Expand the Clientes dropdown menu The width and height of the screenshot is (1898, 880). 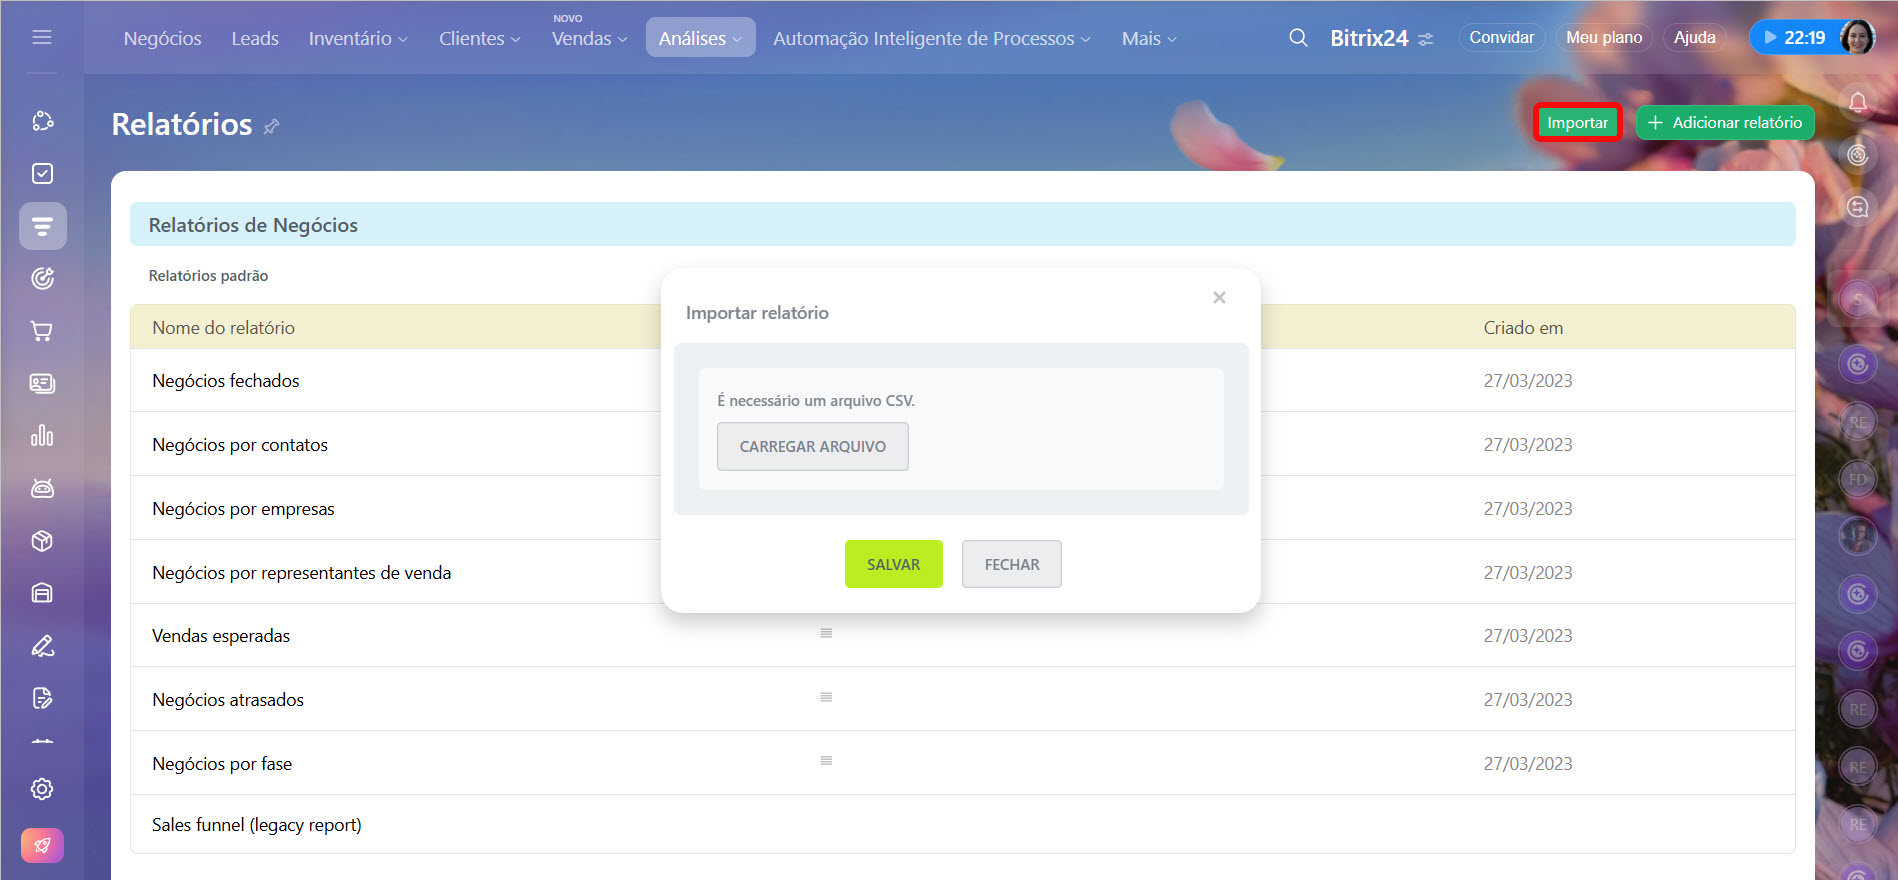point(479,39)
